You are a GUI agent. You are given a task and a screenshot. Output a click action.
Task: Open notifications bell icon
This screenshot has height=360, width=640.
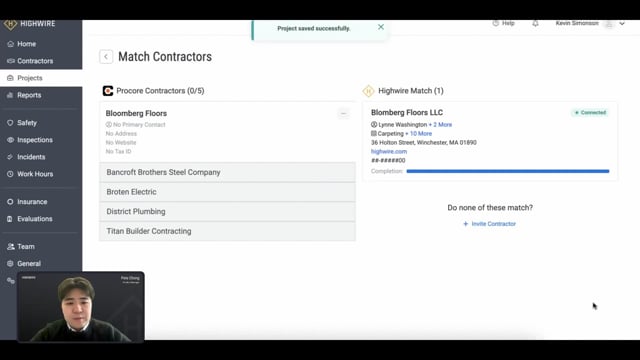click(535, 24)
